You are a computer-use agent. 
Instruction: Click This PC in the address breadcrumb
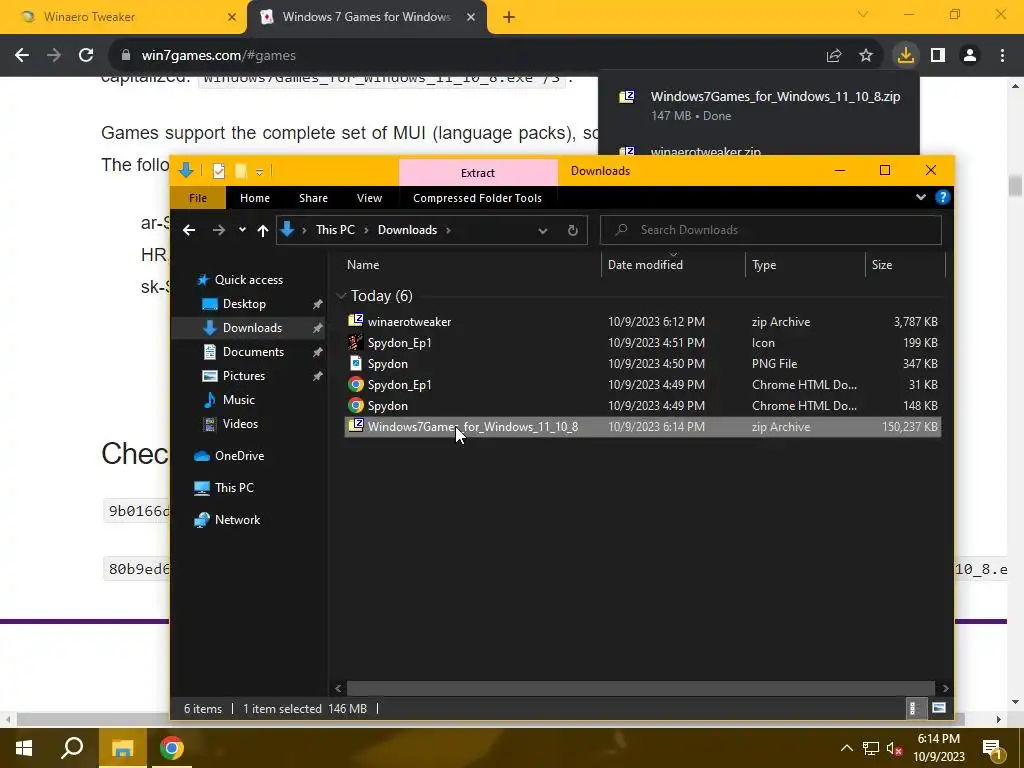point(335,230)
